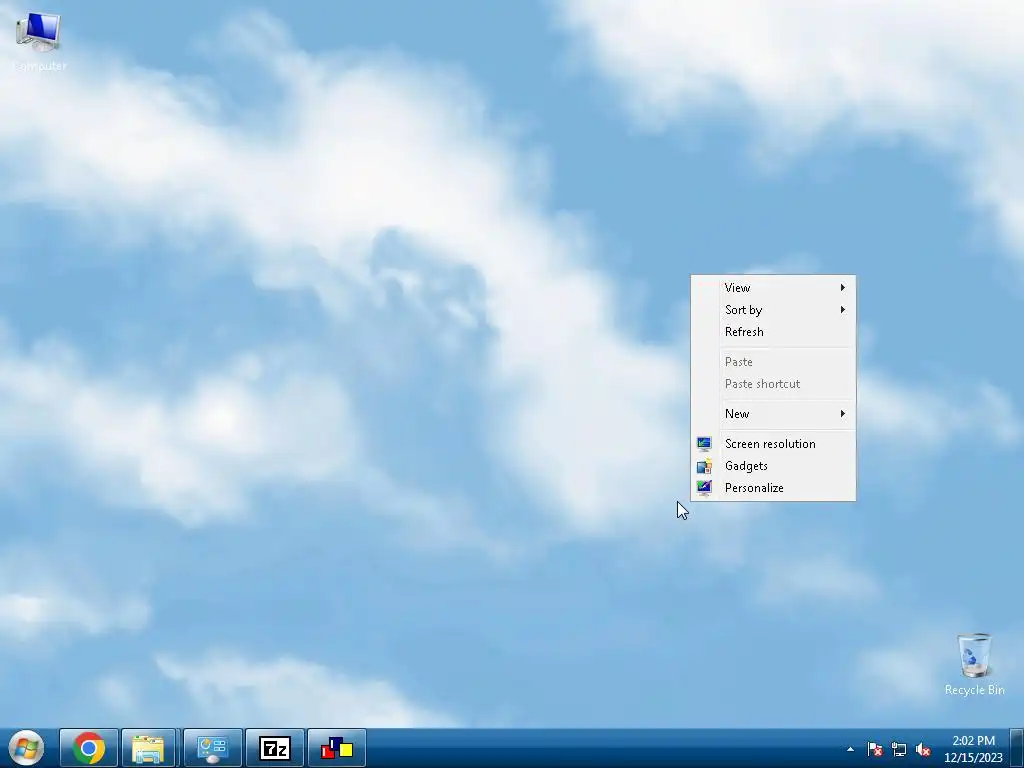Image resolution: width=1024 pixels, height=768 pixels.
Task: Open Windows Explorer from the taskbar
Action: pos(148,748)
